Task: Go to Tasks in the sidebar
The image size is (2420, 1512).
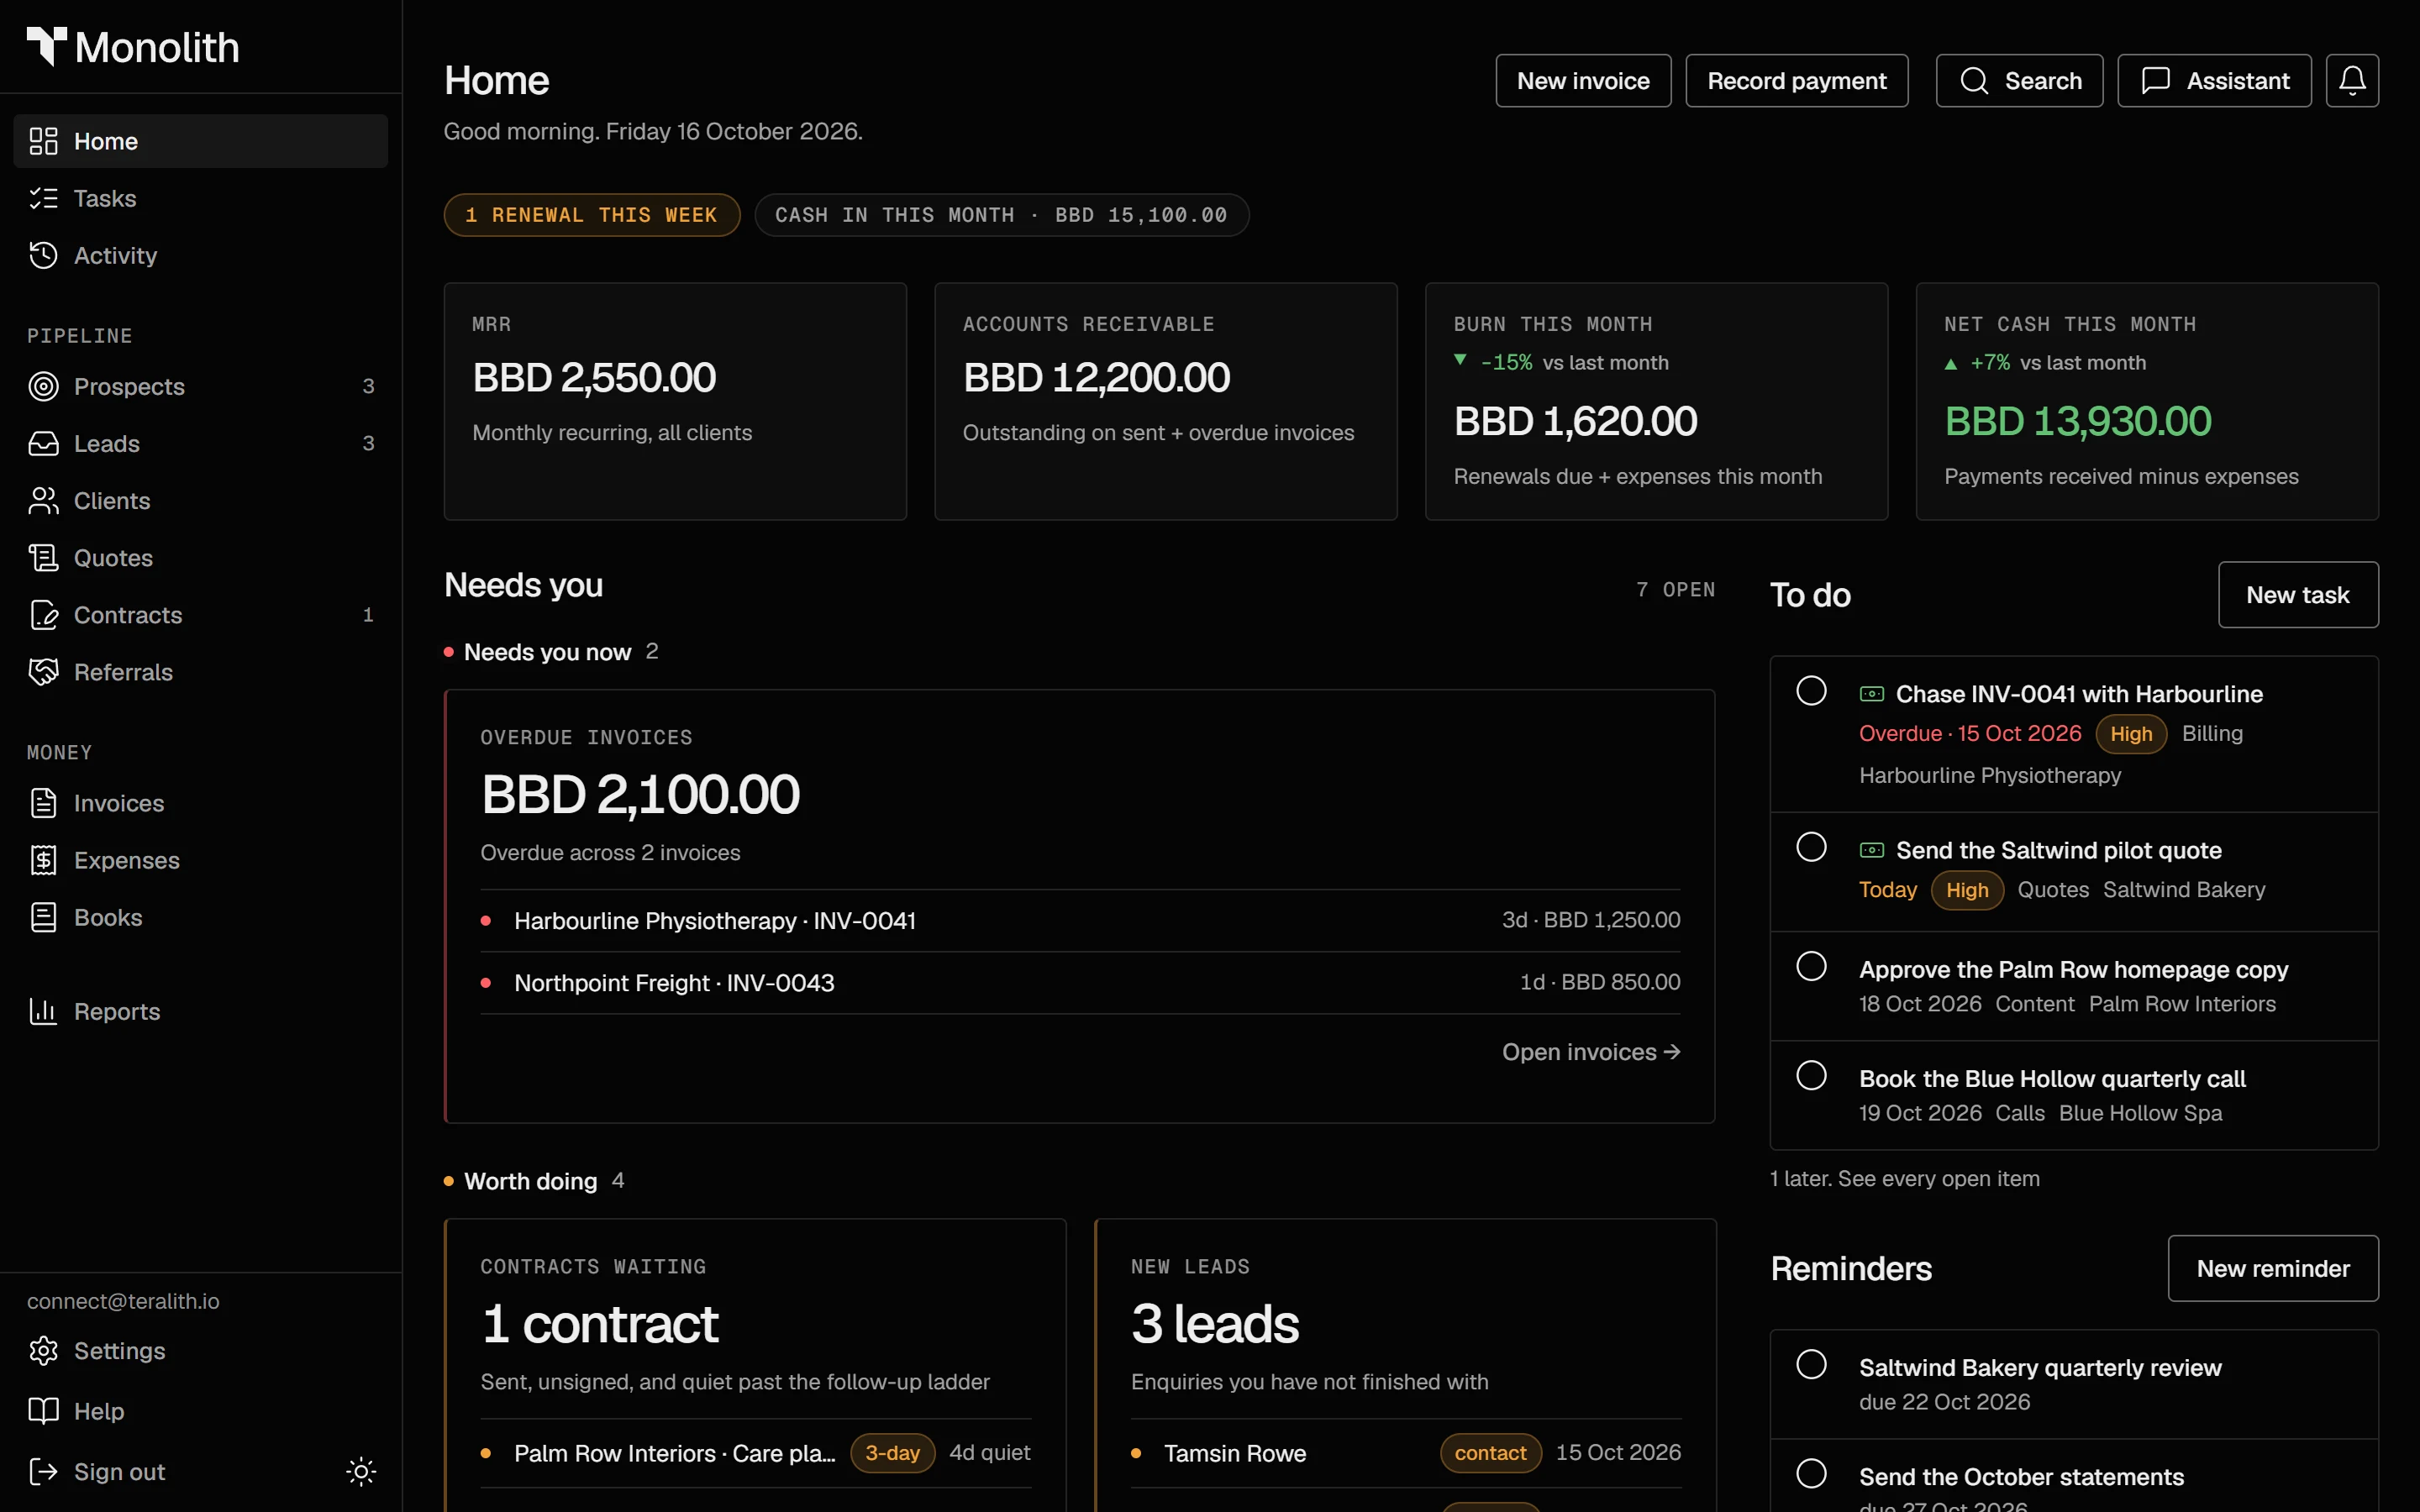Action: tap(200, 198)
